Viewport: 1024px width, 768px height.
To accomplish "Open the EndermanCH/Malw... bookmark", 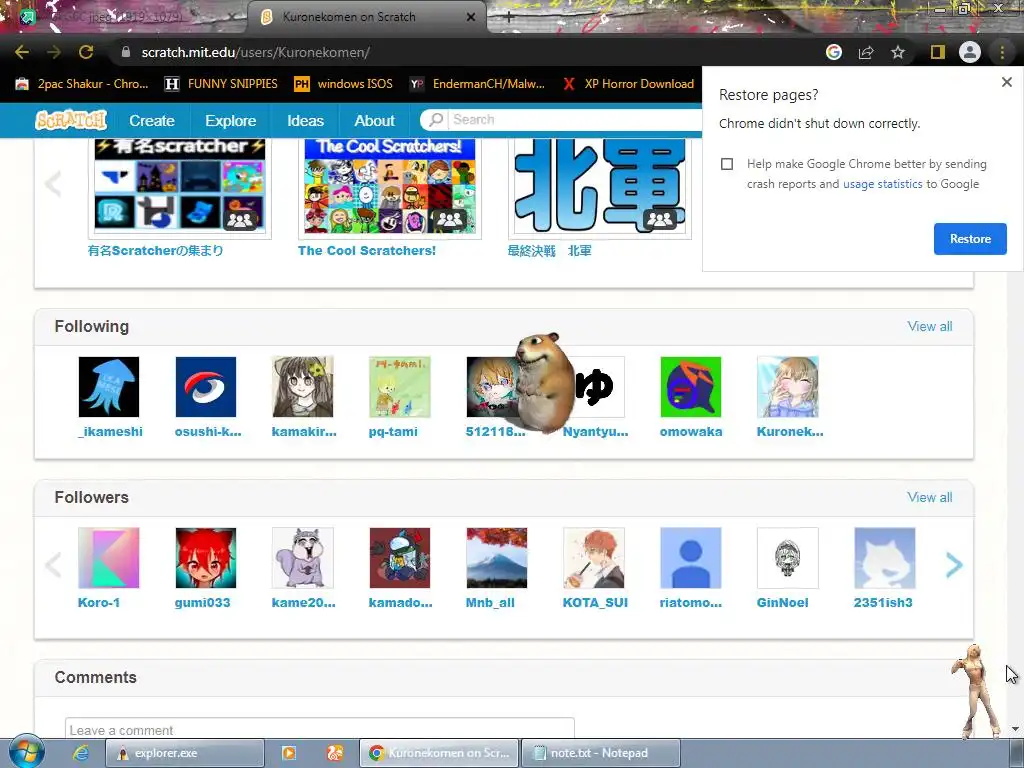I will tap(477, 84).
